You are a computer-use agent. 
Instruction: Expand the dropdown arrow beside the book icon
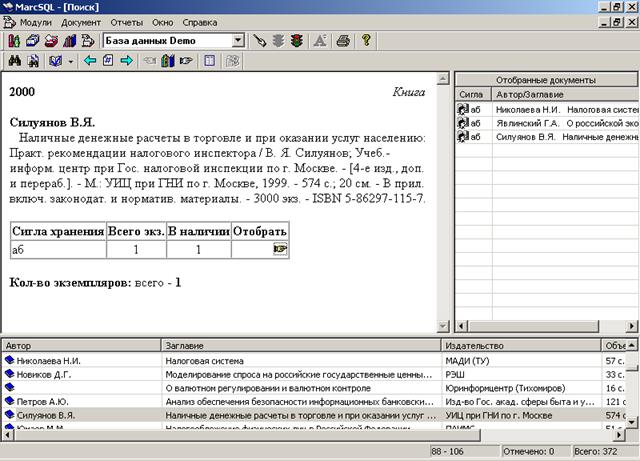pos(72,61)
